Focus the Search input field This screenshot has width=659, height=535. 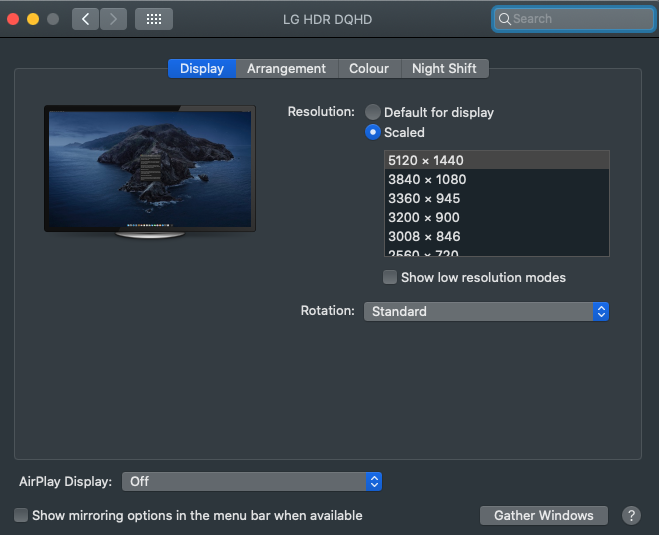click(574, 19)
